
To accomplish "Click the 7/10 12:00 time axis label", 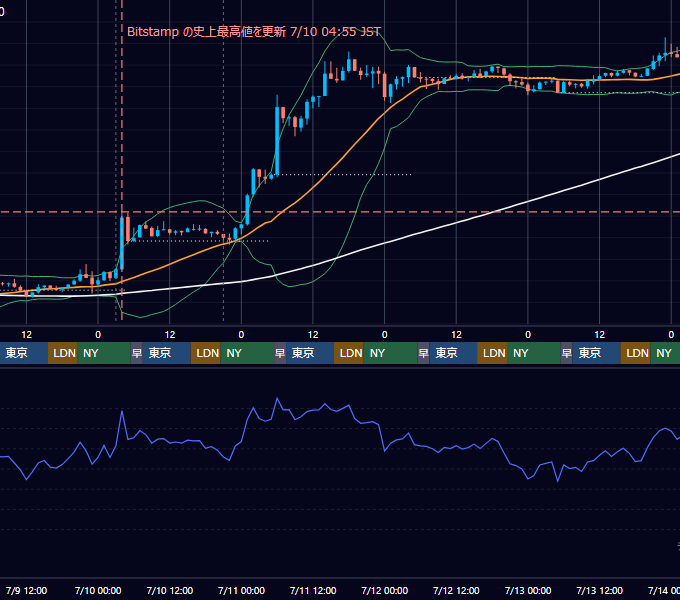I will tap(170, 590).
